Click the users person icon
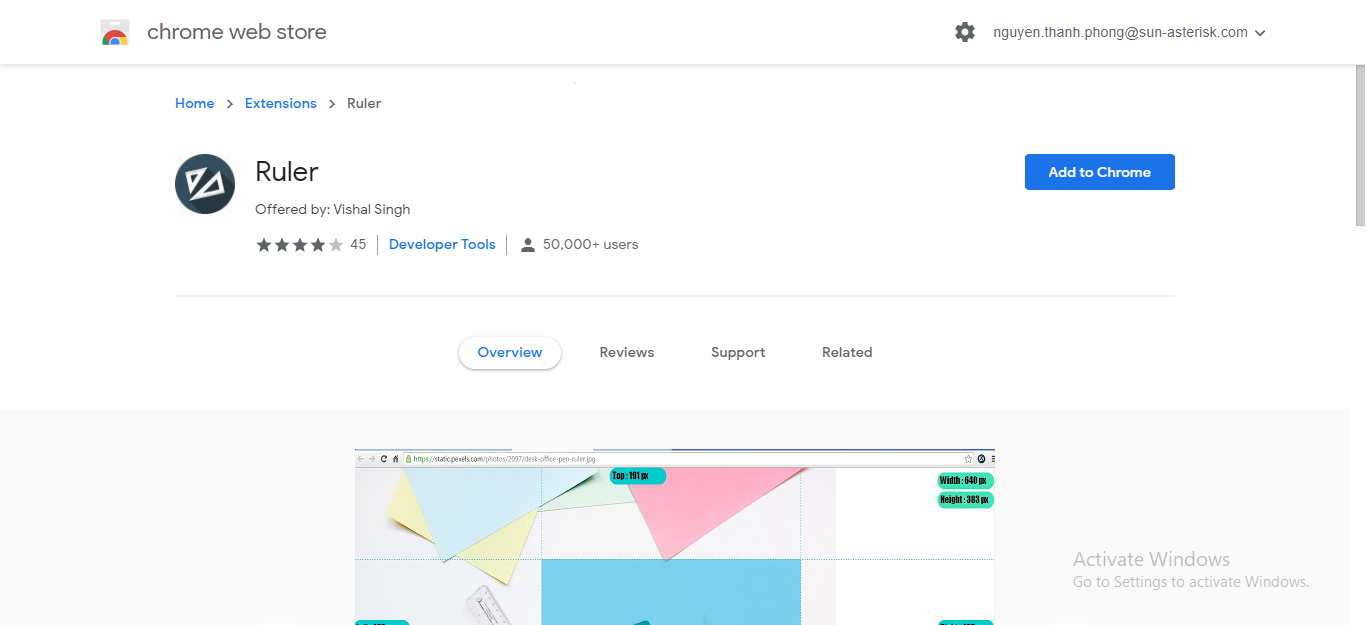The width and height of the screenshot is (1366, 625). pos(528,245)
